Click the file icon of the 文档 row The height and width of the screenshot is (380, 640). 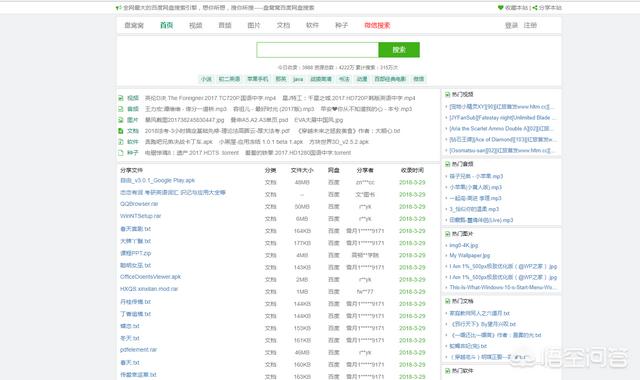point(121,131)
